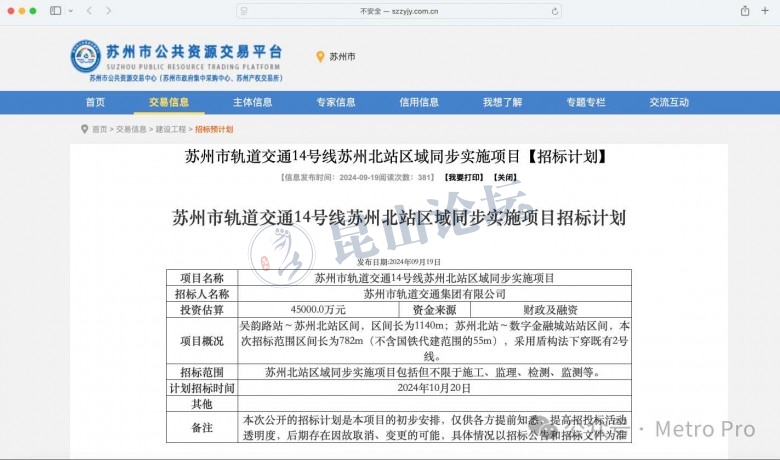Open the 首页 navigation tab
The height and width of the screenshot is (460, 780).
point(95,102)
